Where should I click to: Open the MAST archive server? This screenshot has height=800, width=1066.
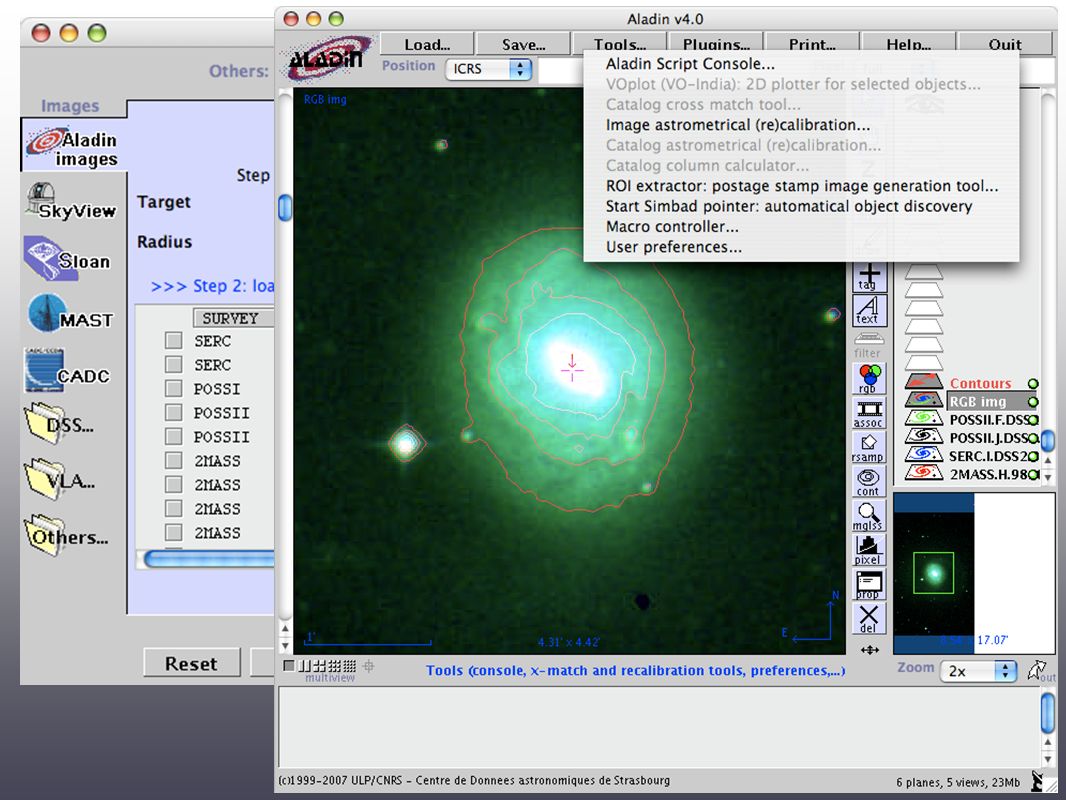tap(70, 314)
